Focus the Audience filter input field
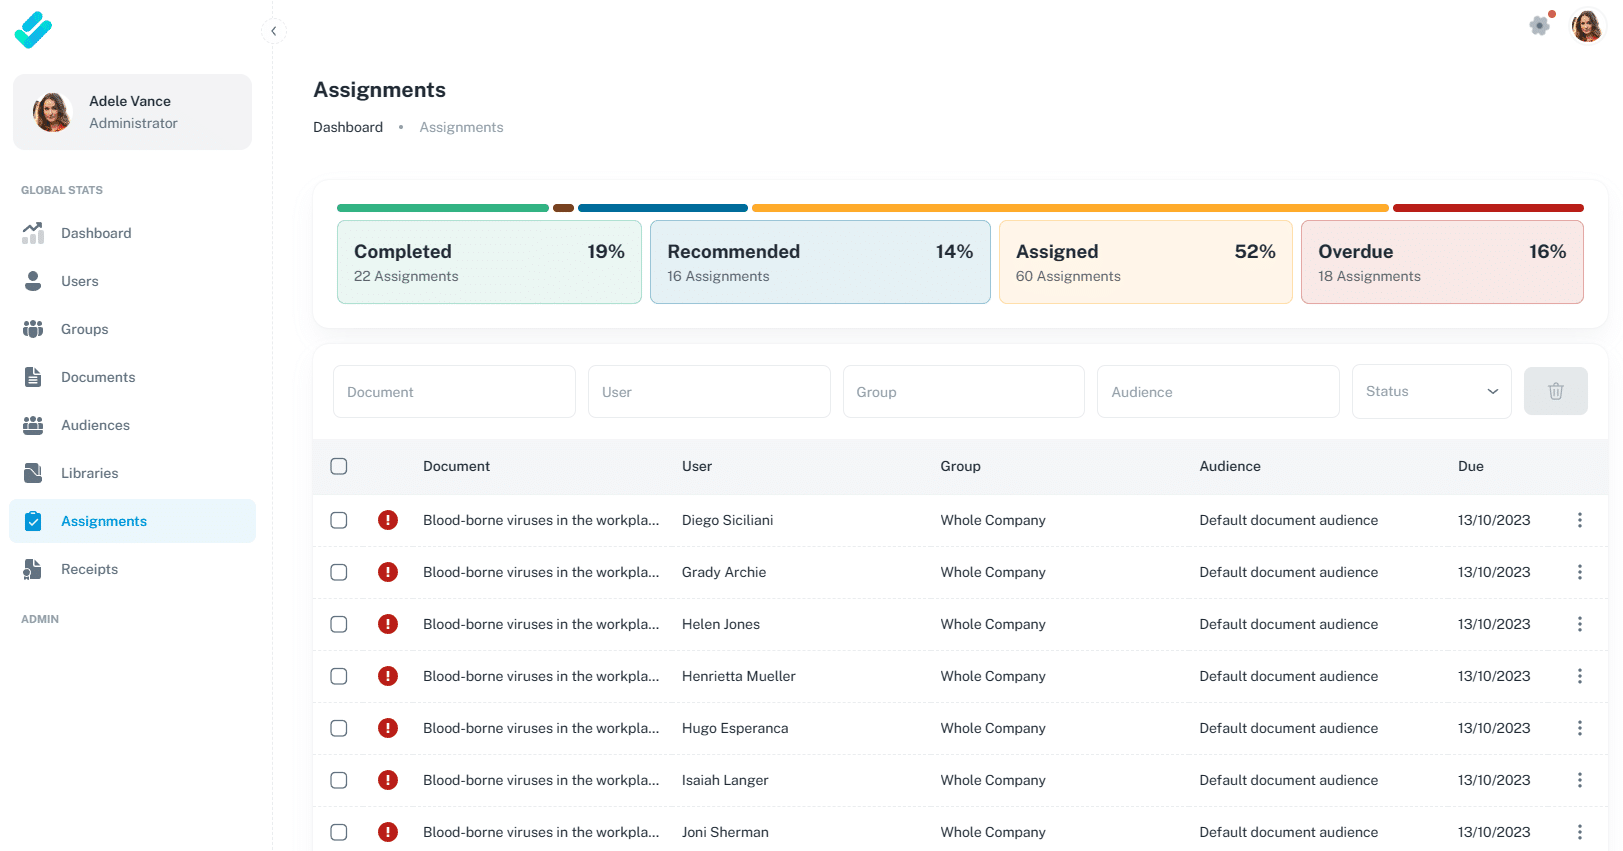This screenshot has height=851, width=1623. point(1218,391)
